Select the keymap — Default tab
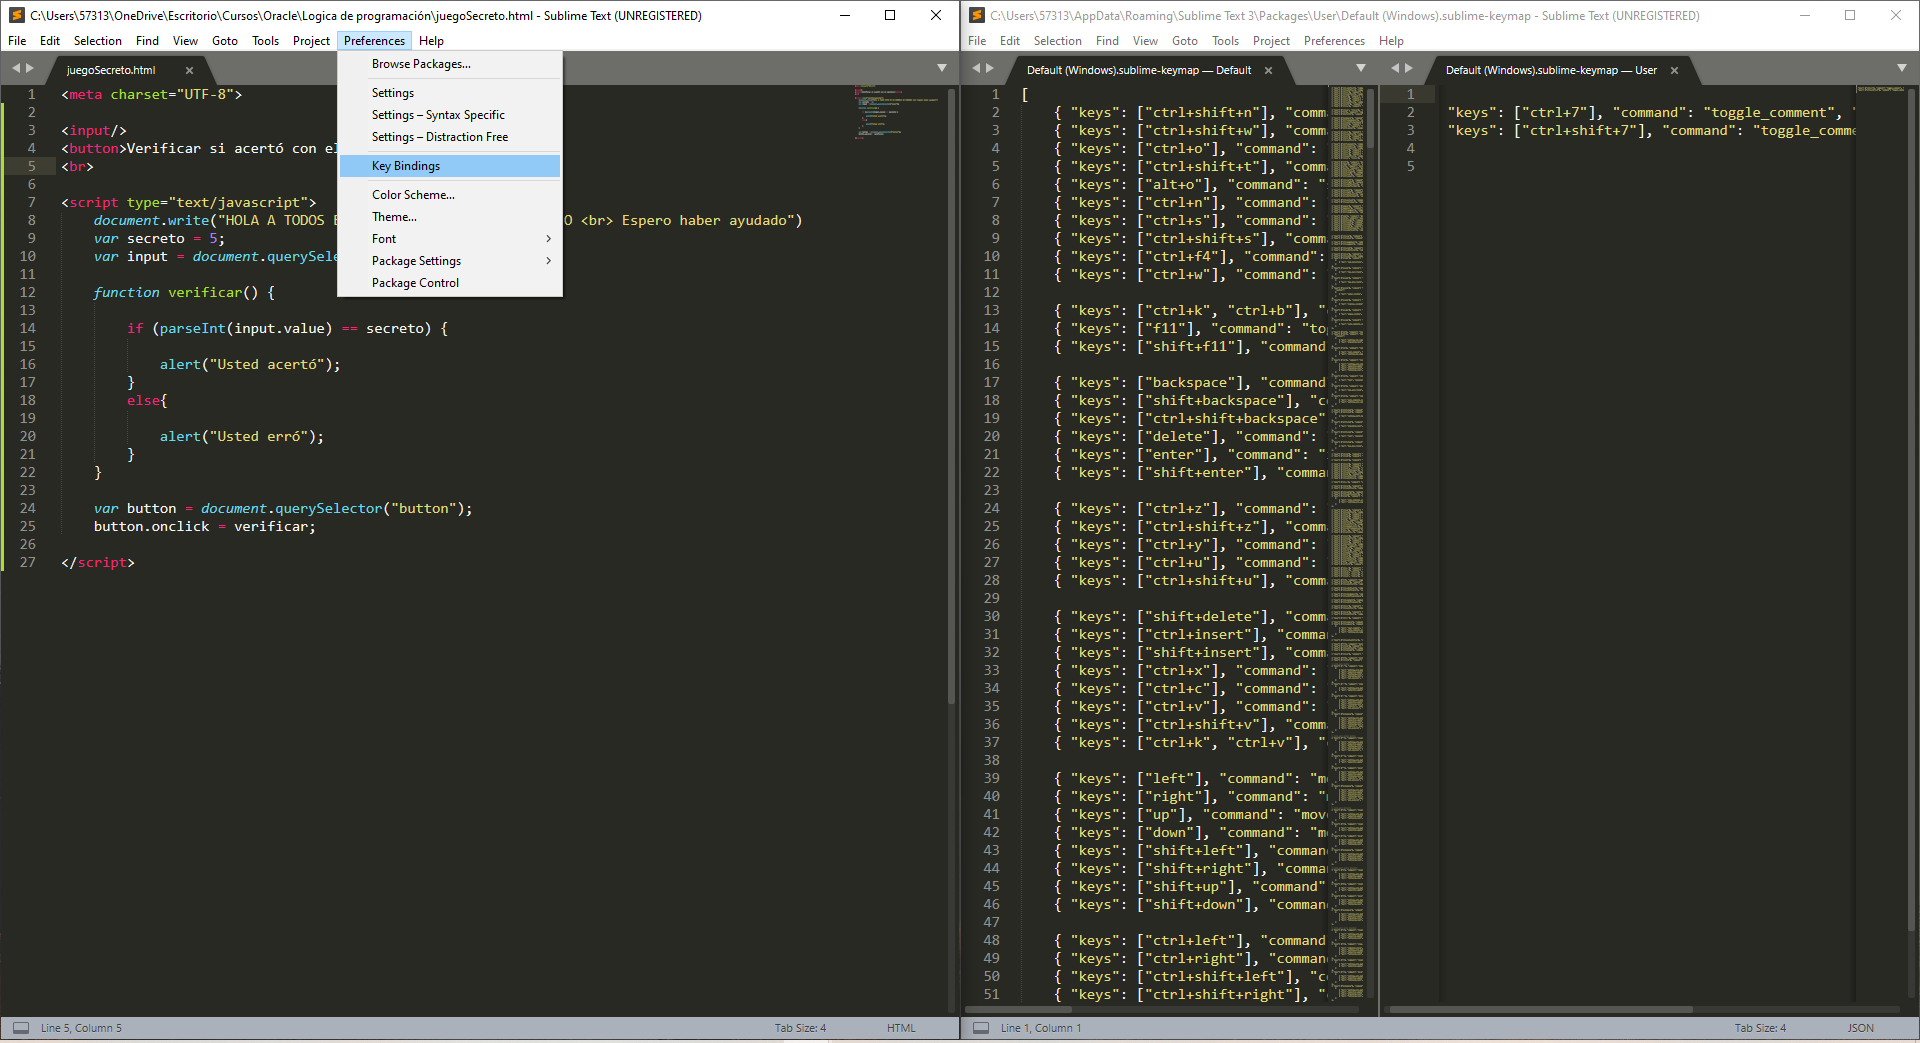This screenshot has width=1920, height=1043. pos(1138,70)
